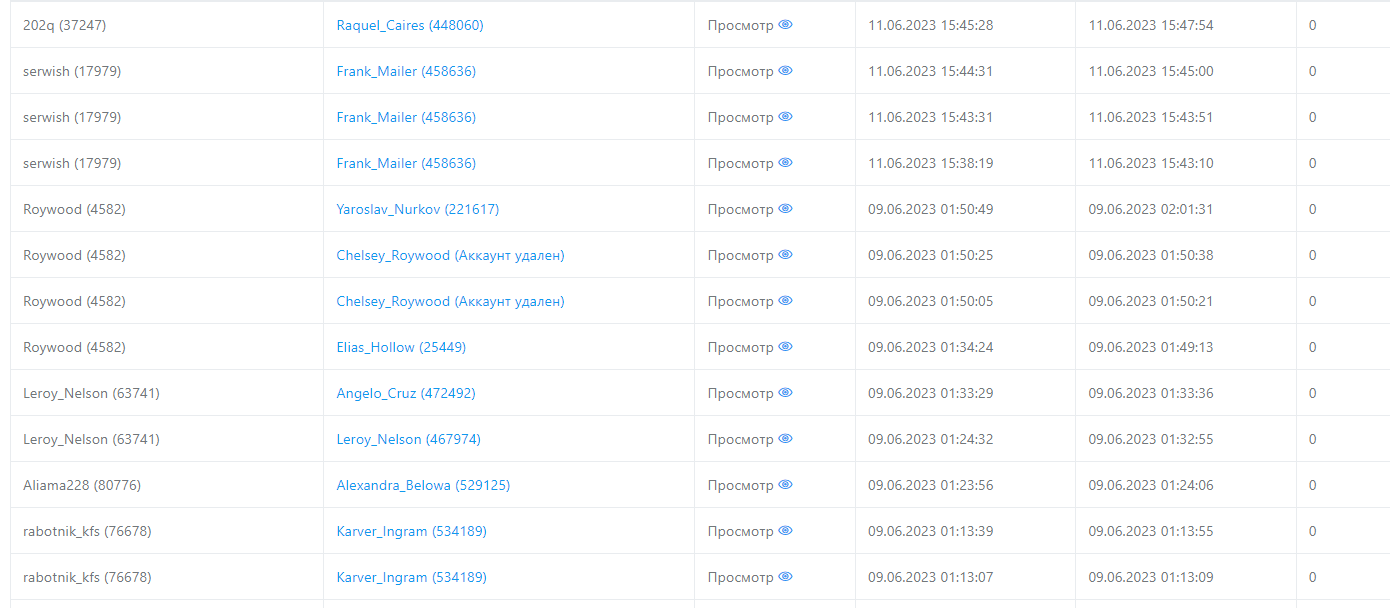The width and height of the screenshot is (1390, 608).
Task: Click eye icon in the 11.06.2023 15:38:19 row
Action: (x=785, y=163)
